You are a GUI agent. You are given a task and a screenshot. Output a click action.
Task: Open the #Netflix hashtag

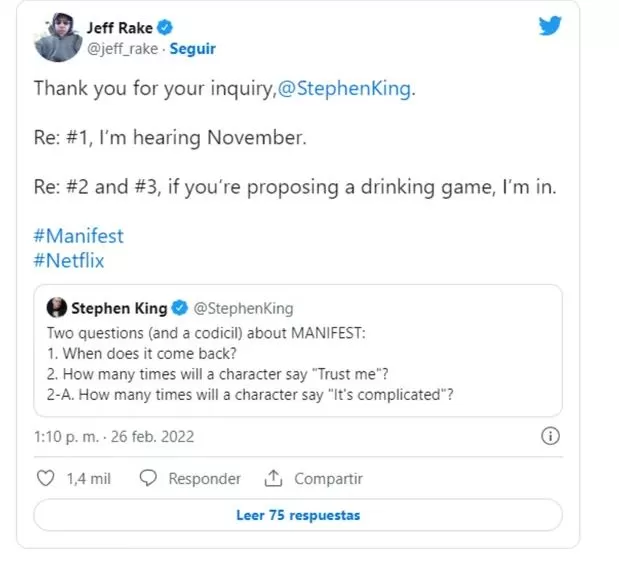coord(69,261)
